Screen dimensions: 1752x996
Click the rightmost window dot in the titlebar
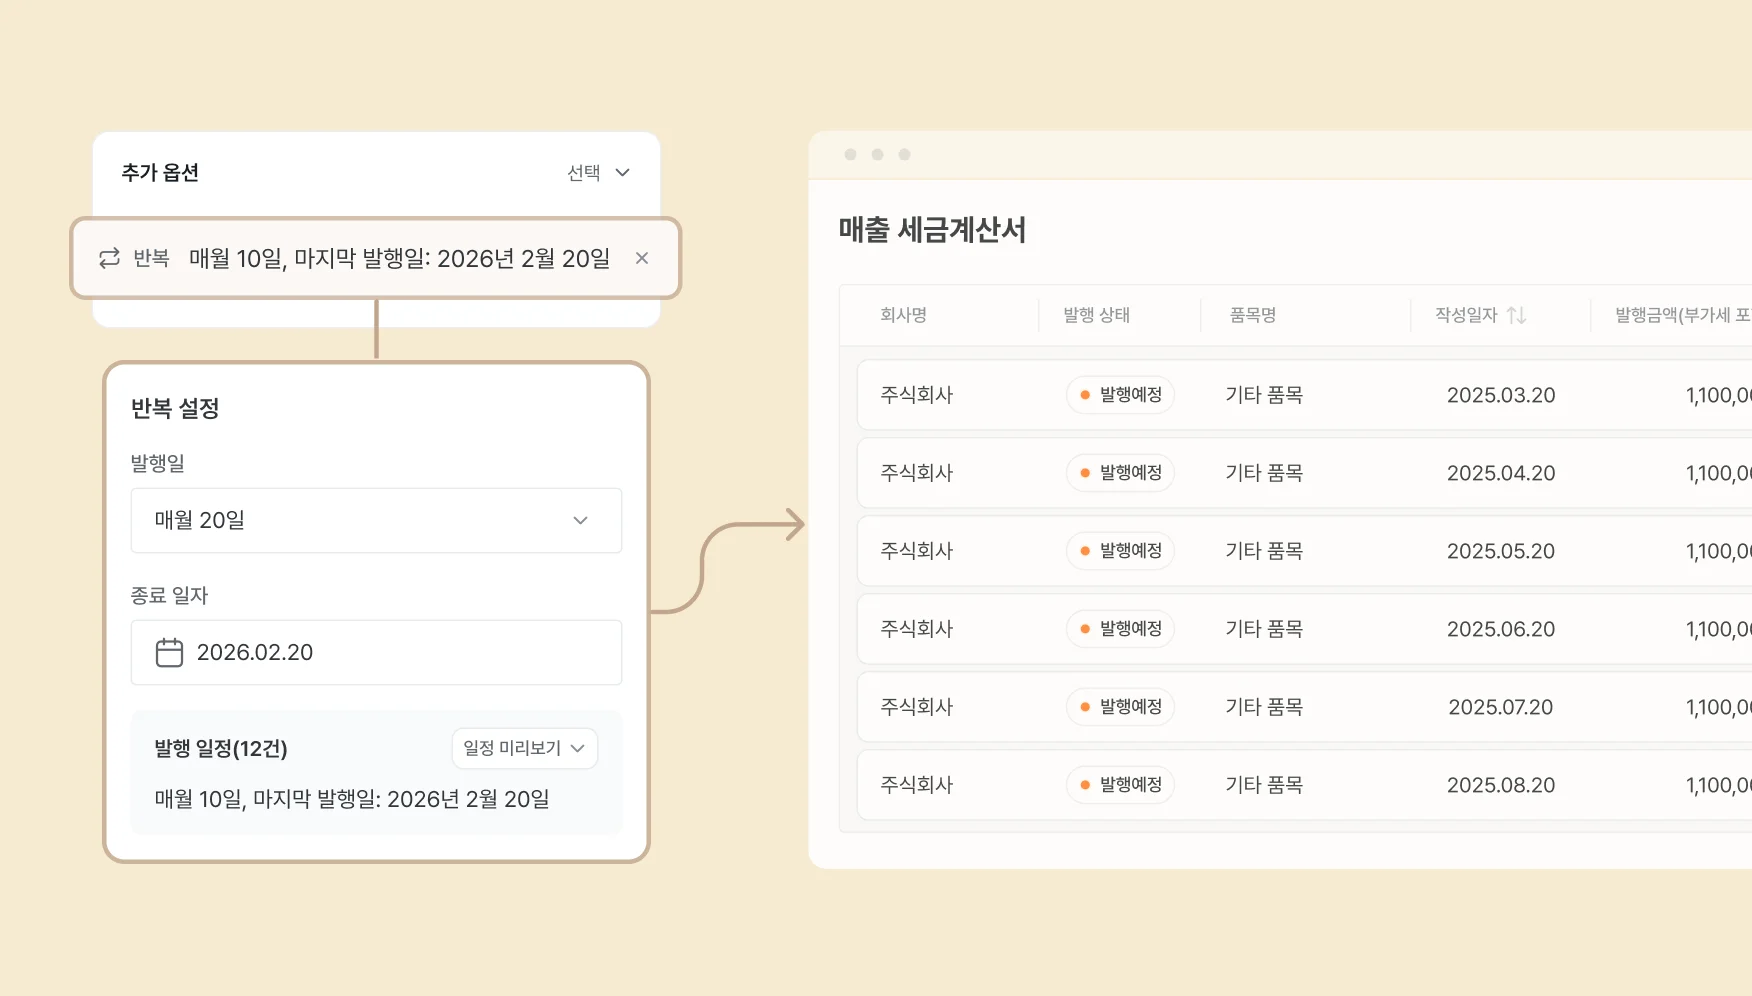[x=904, y=154]
